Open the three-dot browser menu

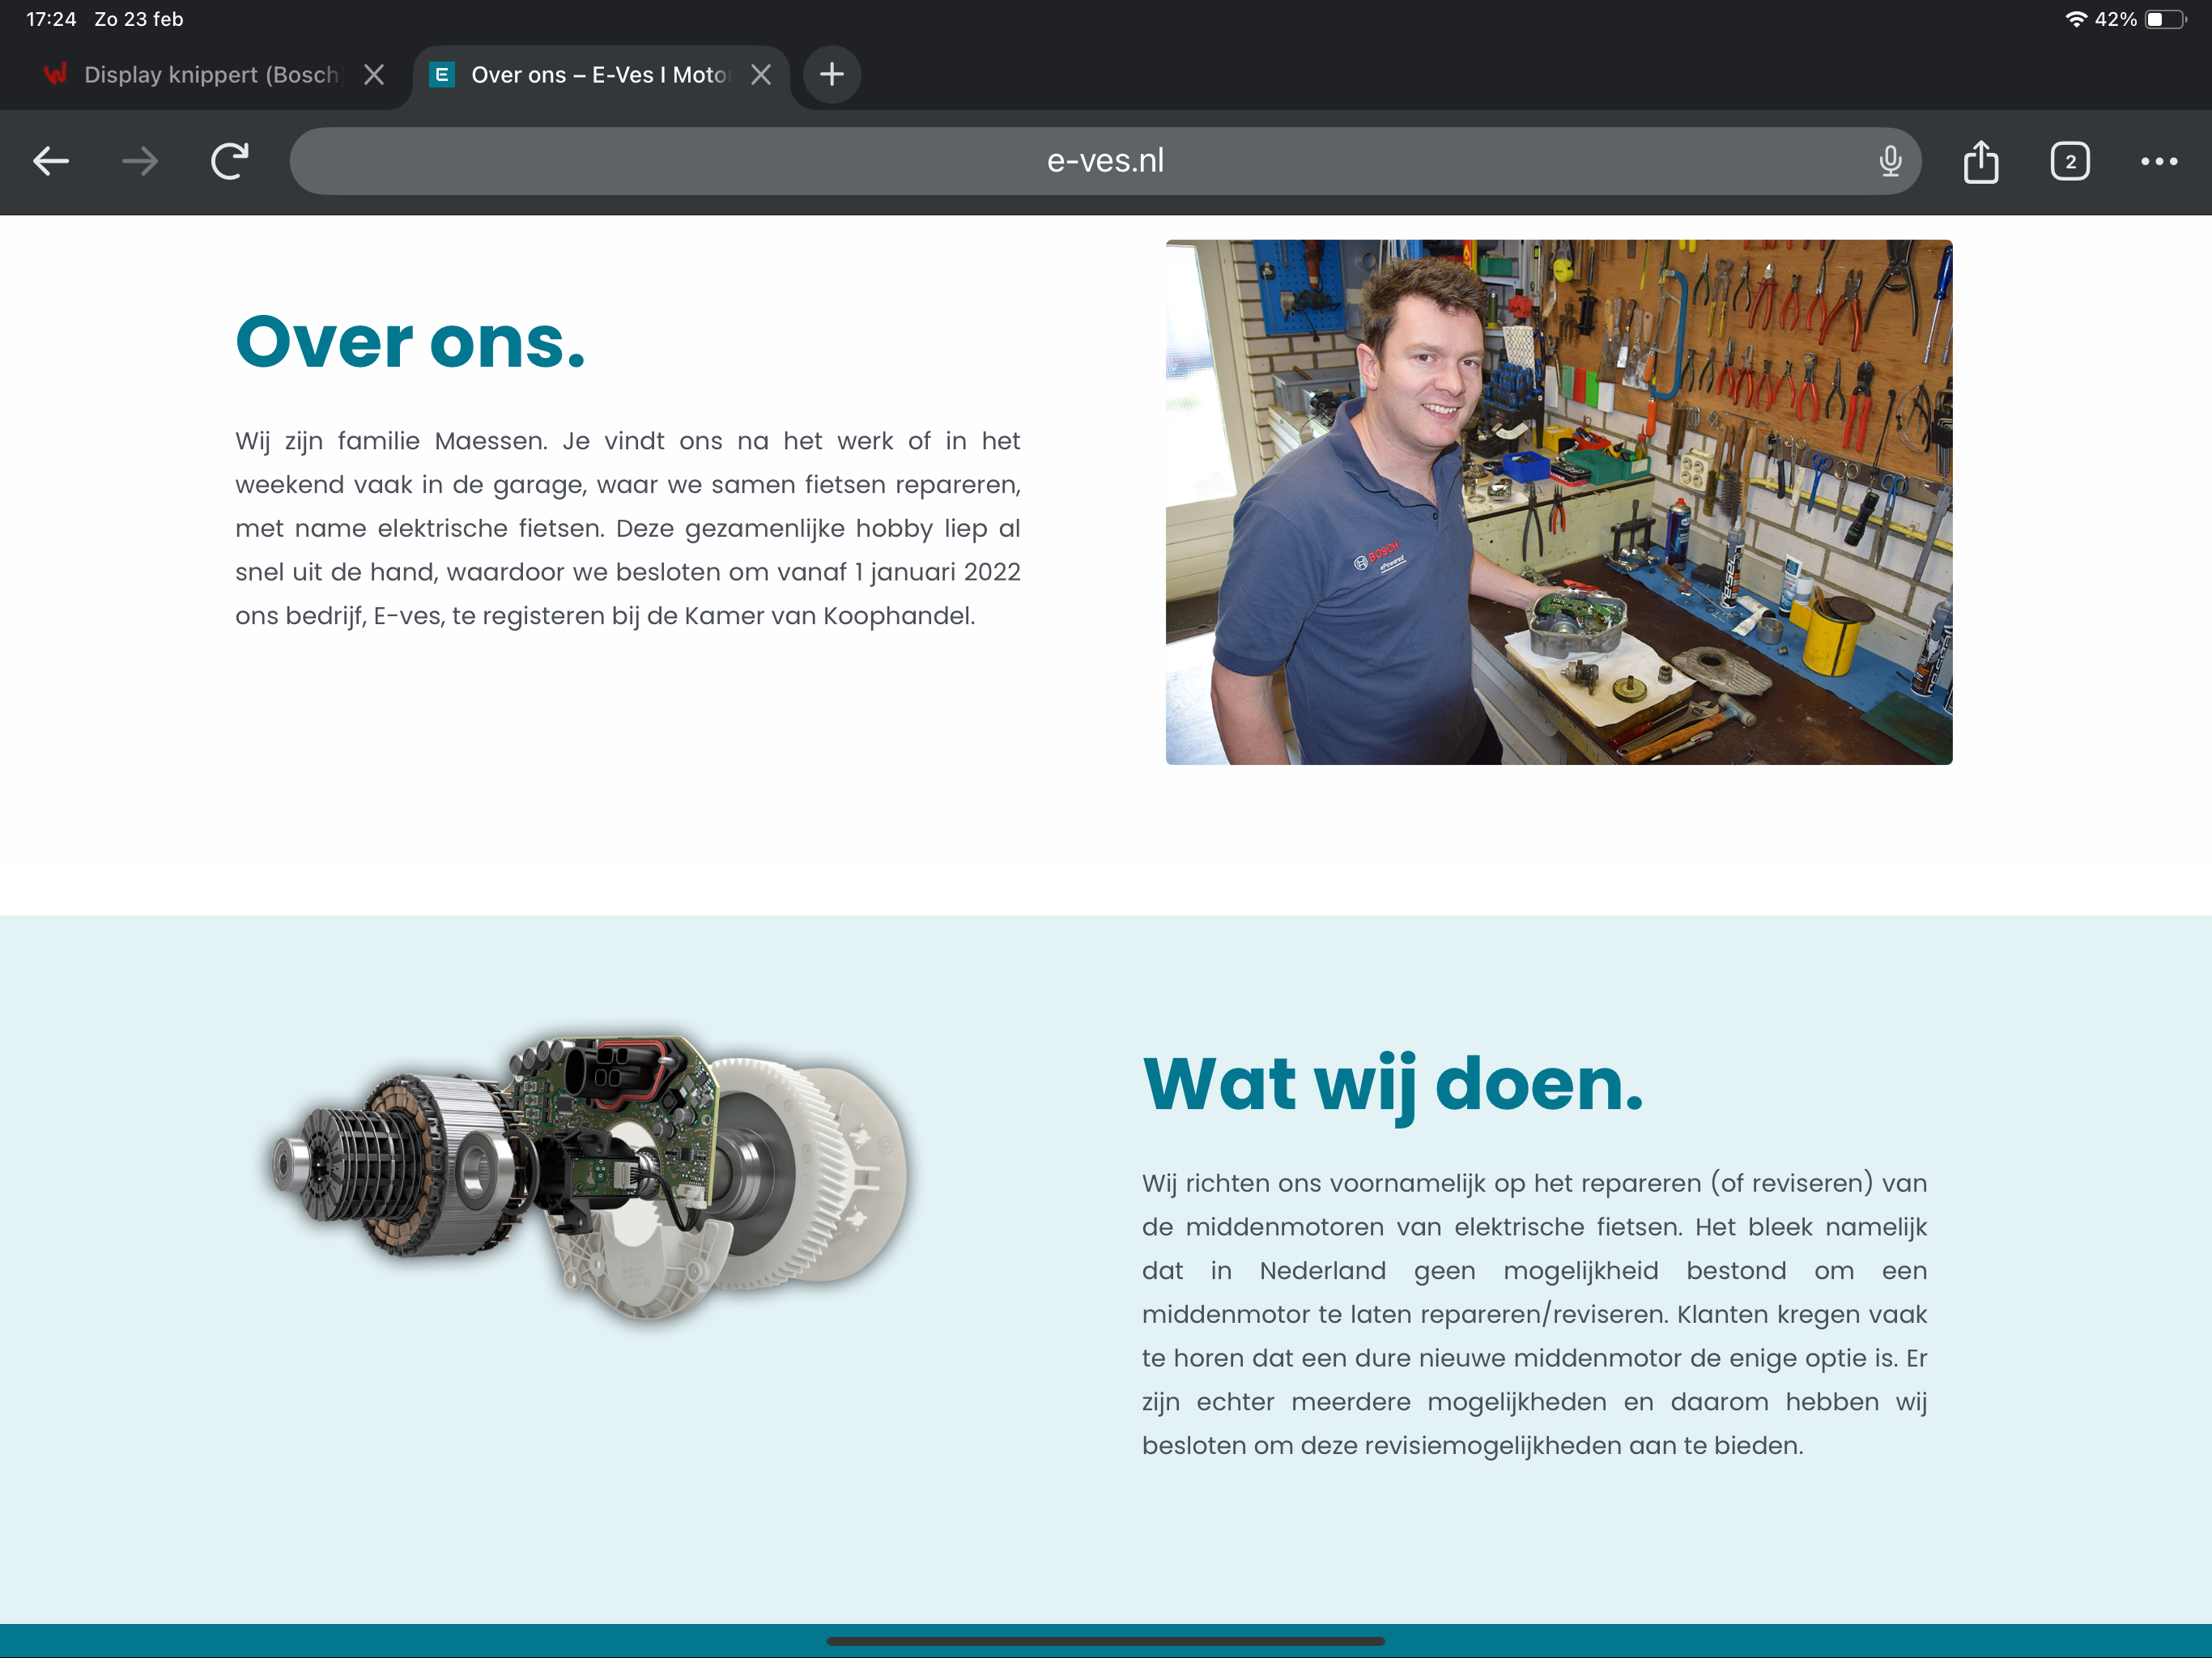[2158, 161]
